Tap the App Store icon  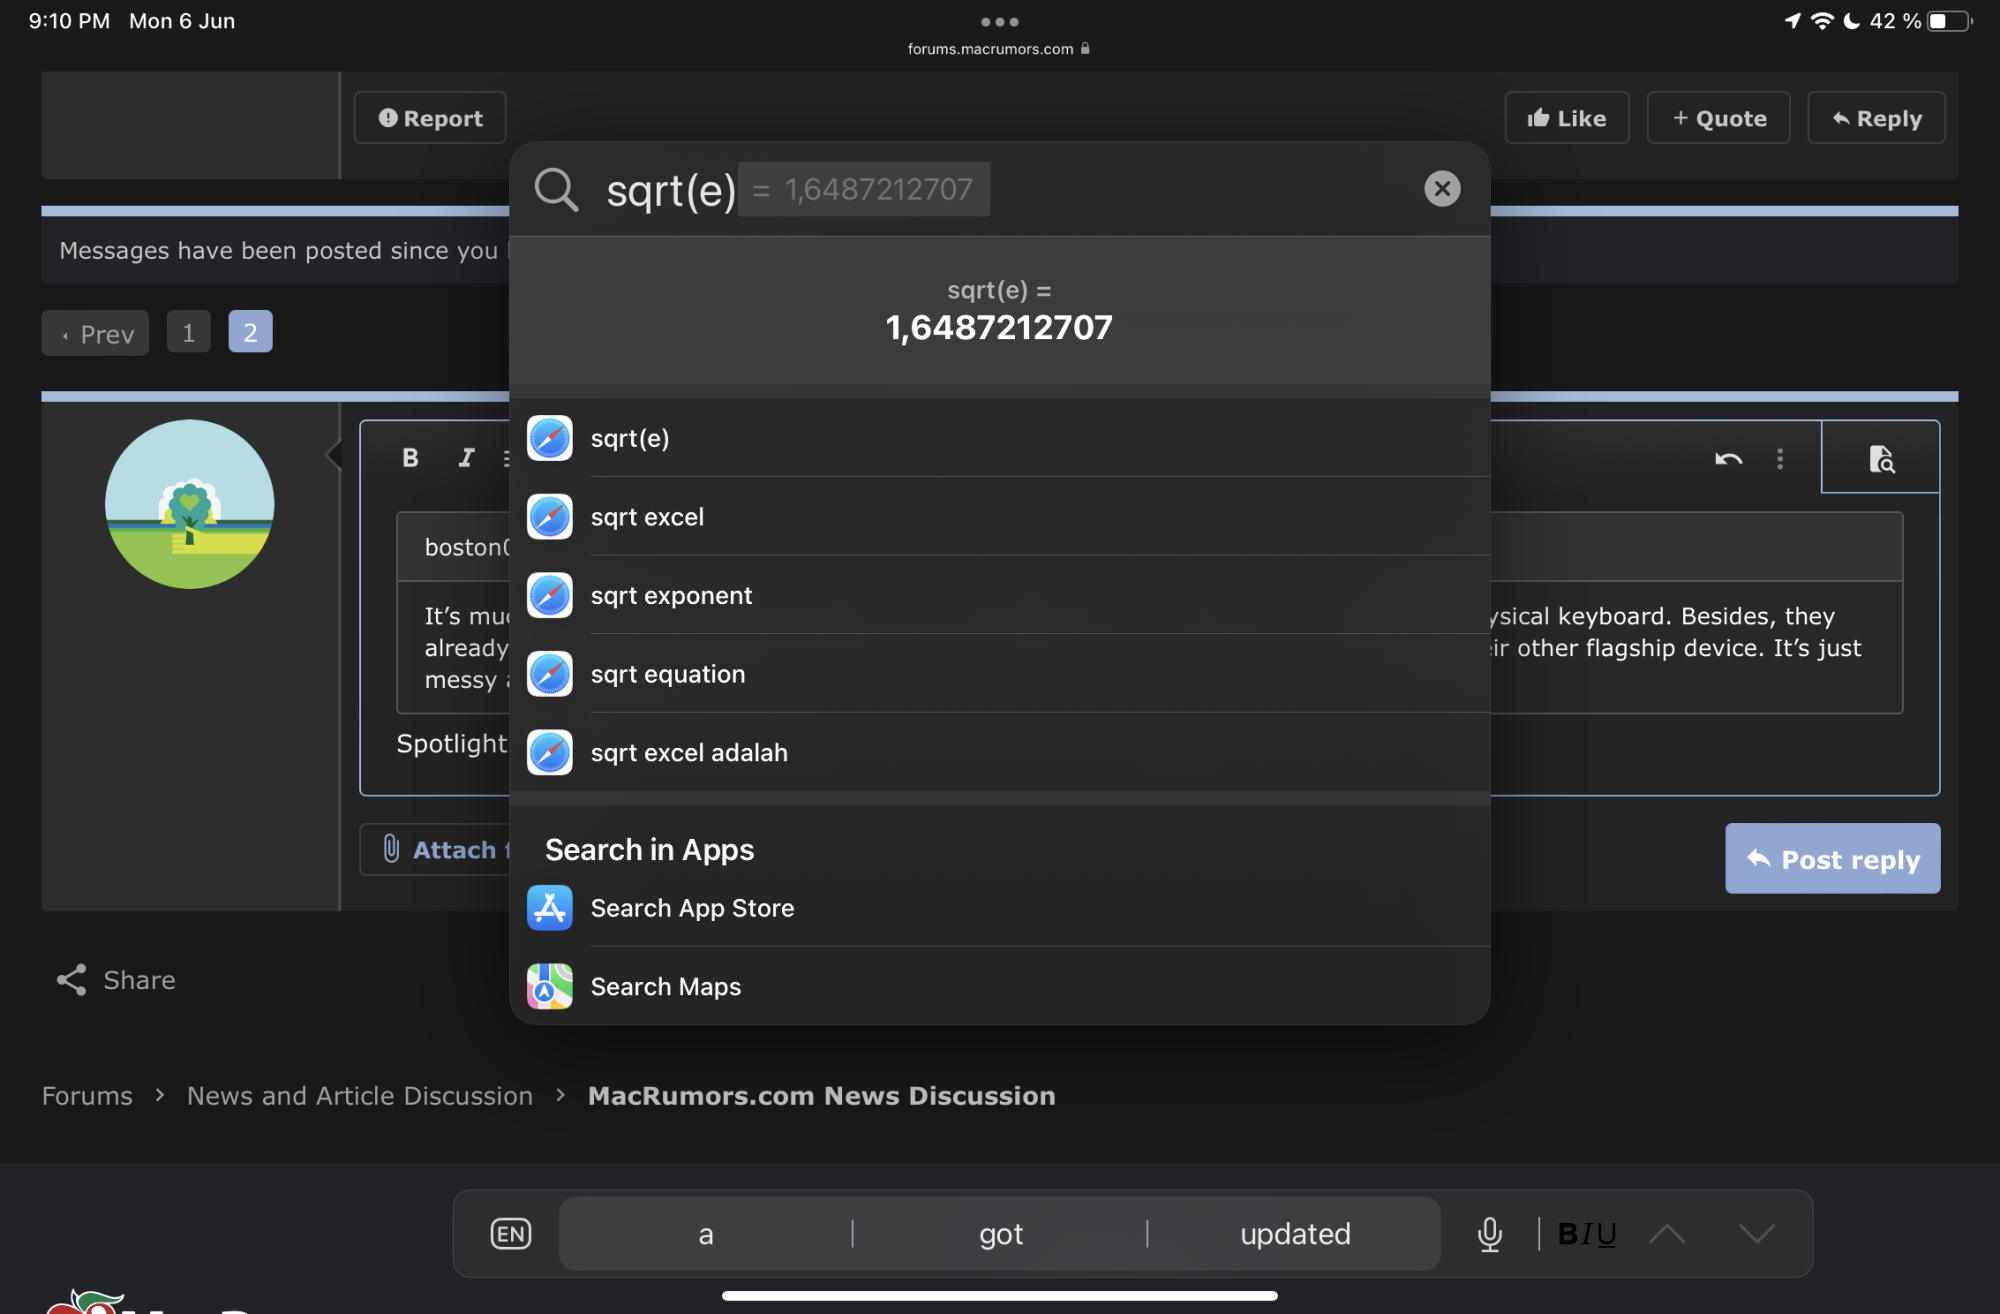coord(550,908)
